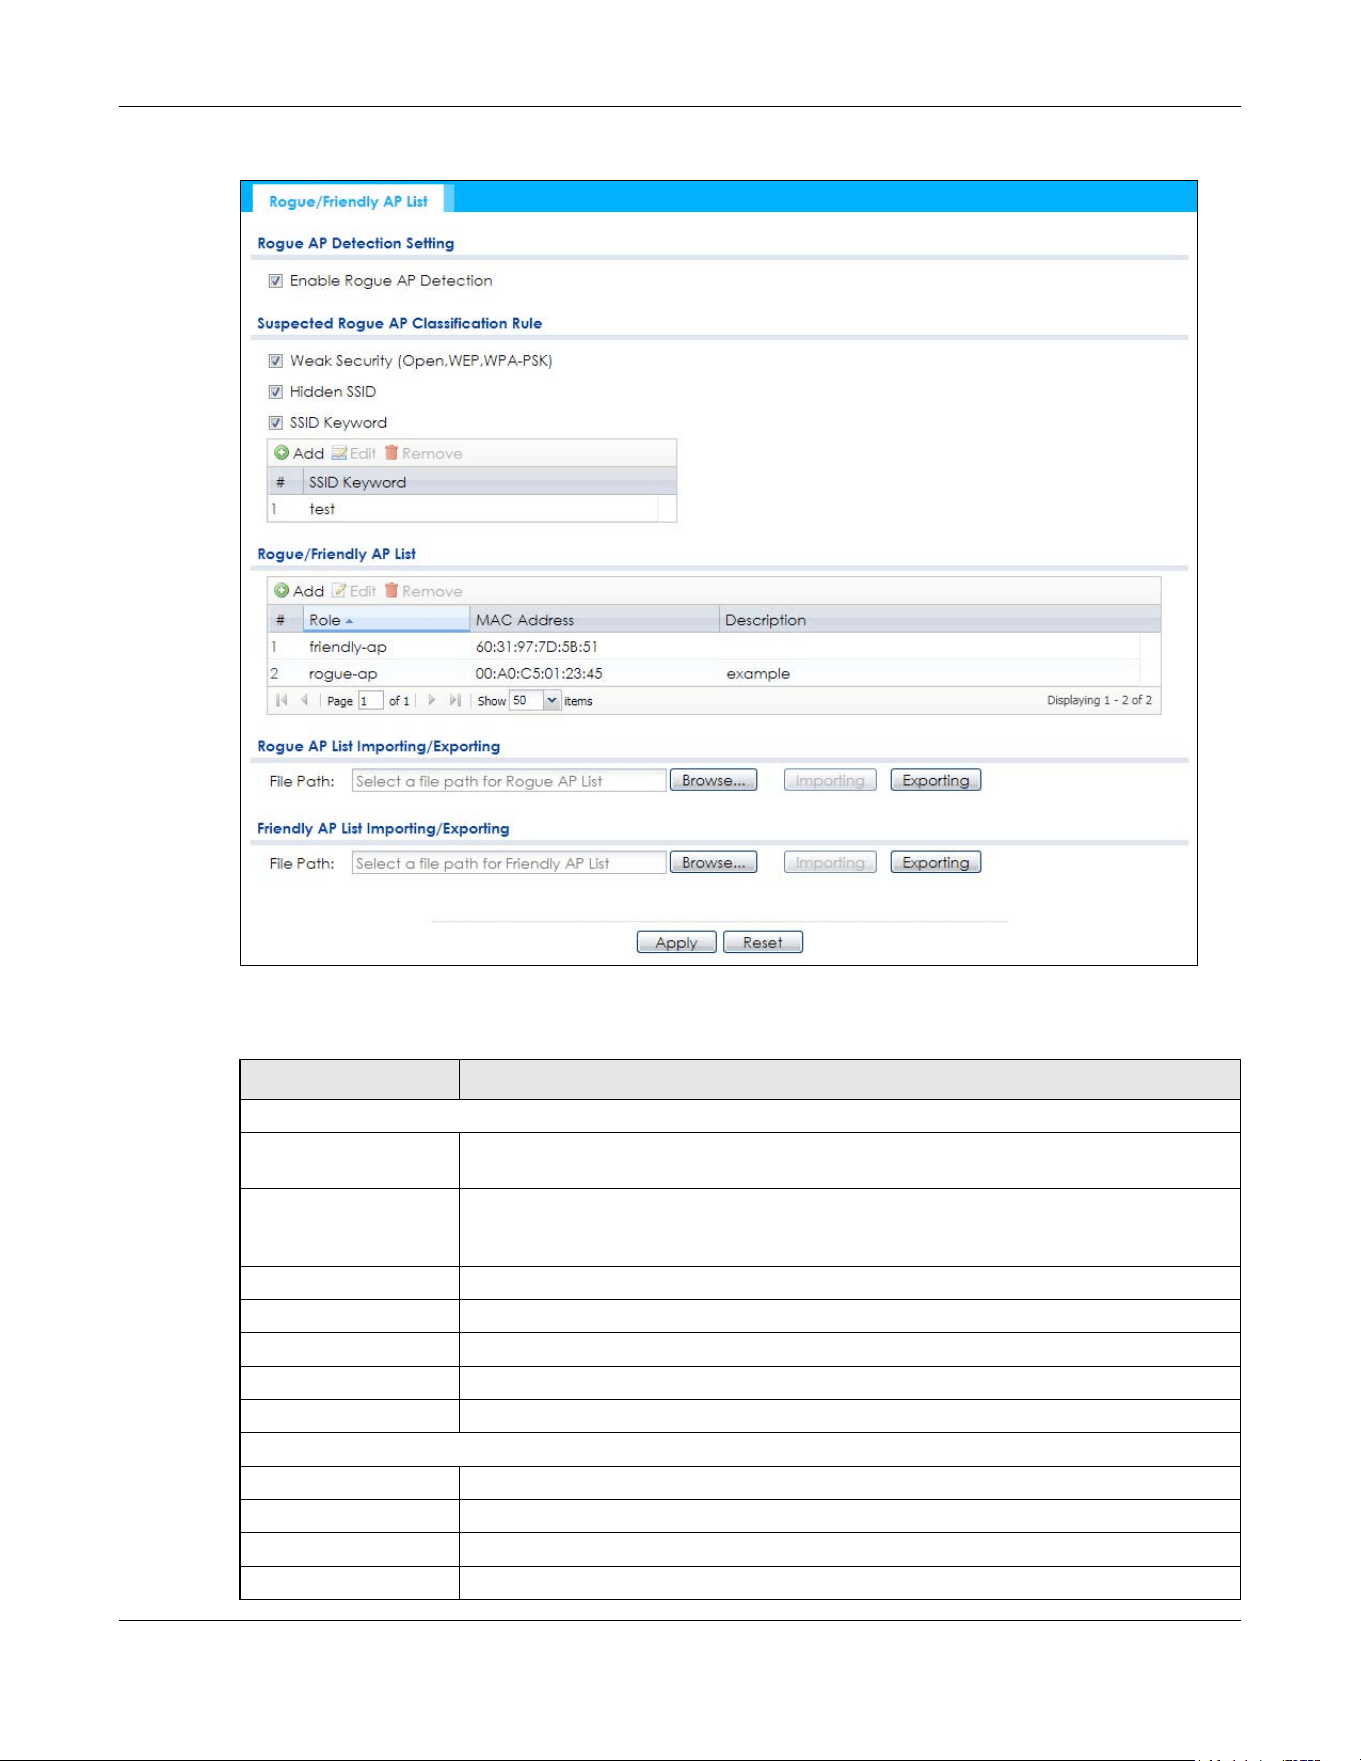Sort by Role column header
Screen dimensions: 1361x1761
[x=386, y=620]
